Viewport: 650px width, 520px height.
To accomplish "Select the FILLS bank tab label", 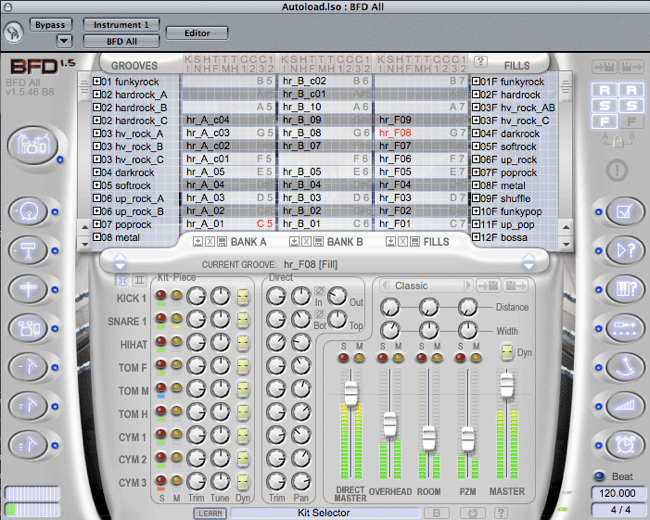I will point(436,242).
